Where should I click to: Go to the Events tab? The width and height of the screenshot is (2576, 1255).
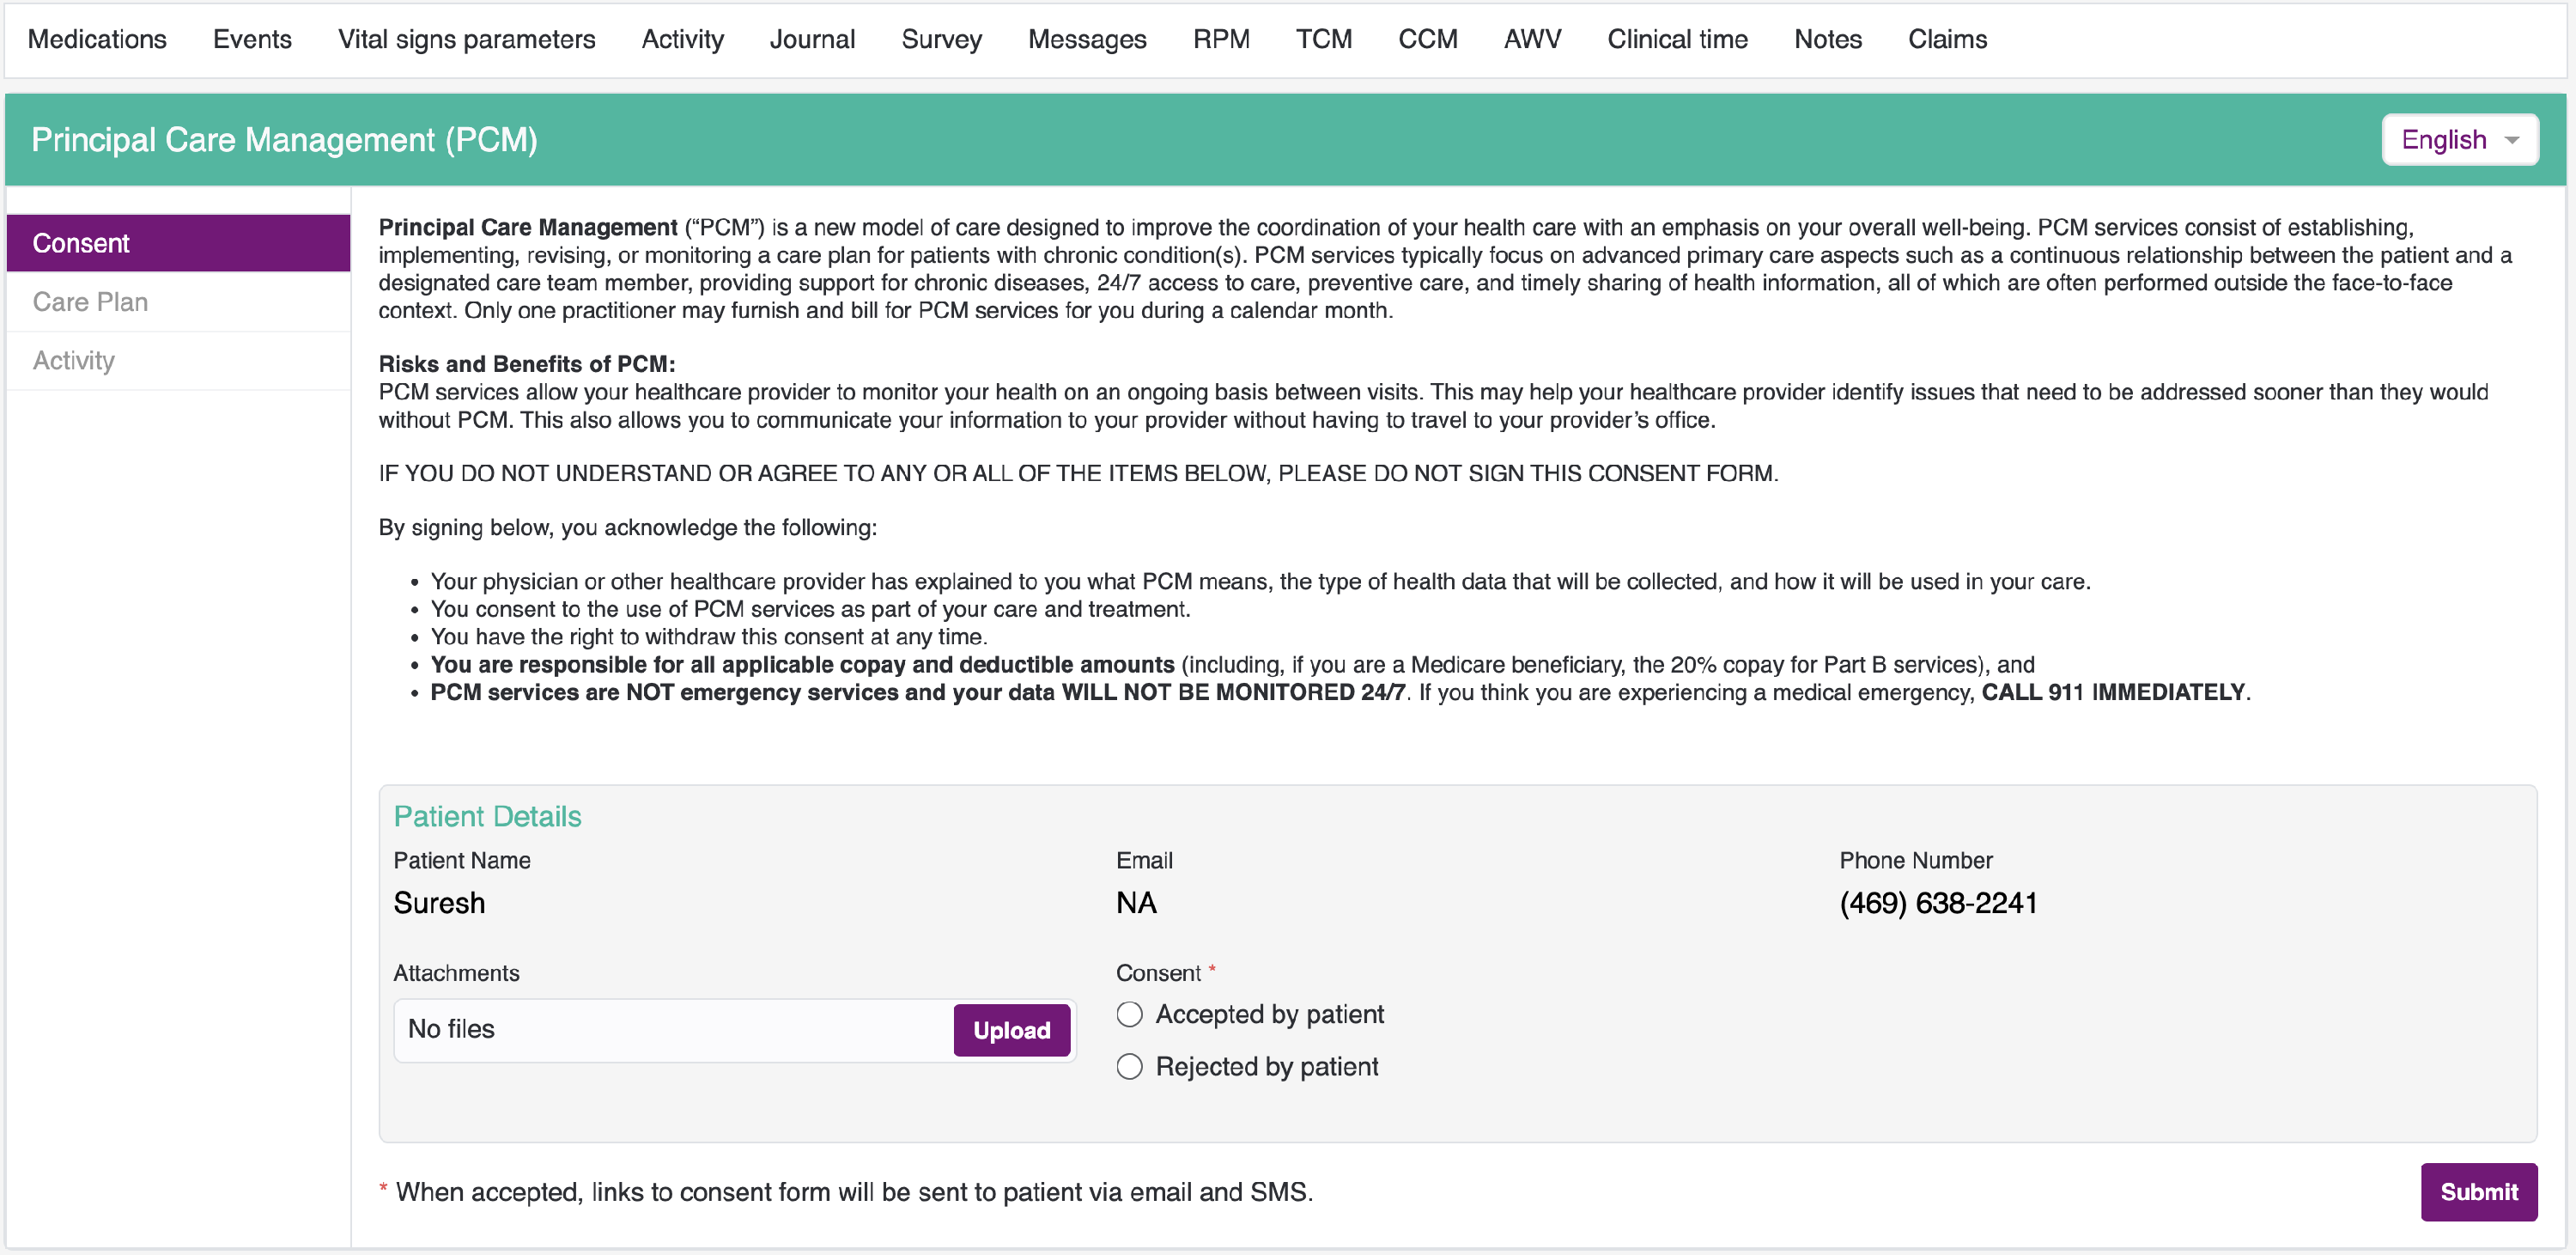(x=252, y=39)
